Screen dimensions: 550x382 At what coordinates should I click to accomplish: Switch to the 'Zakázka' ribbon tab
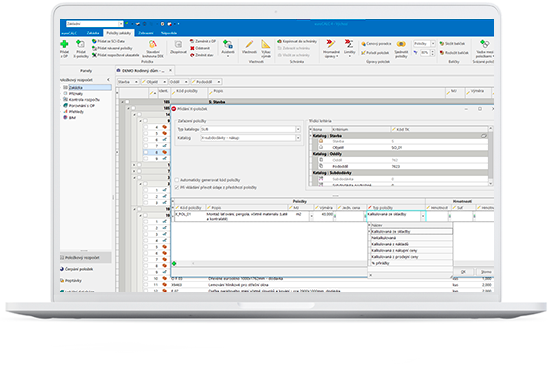tap(93, 33)
